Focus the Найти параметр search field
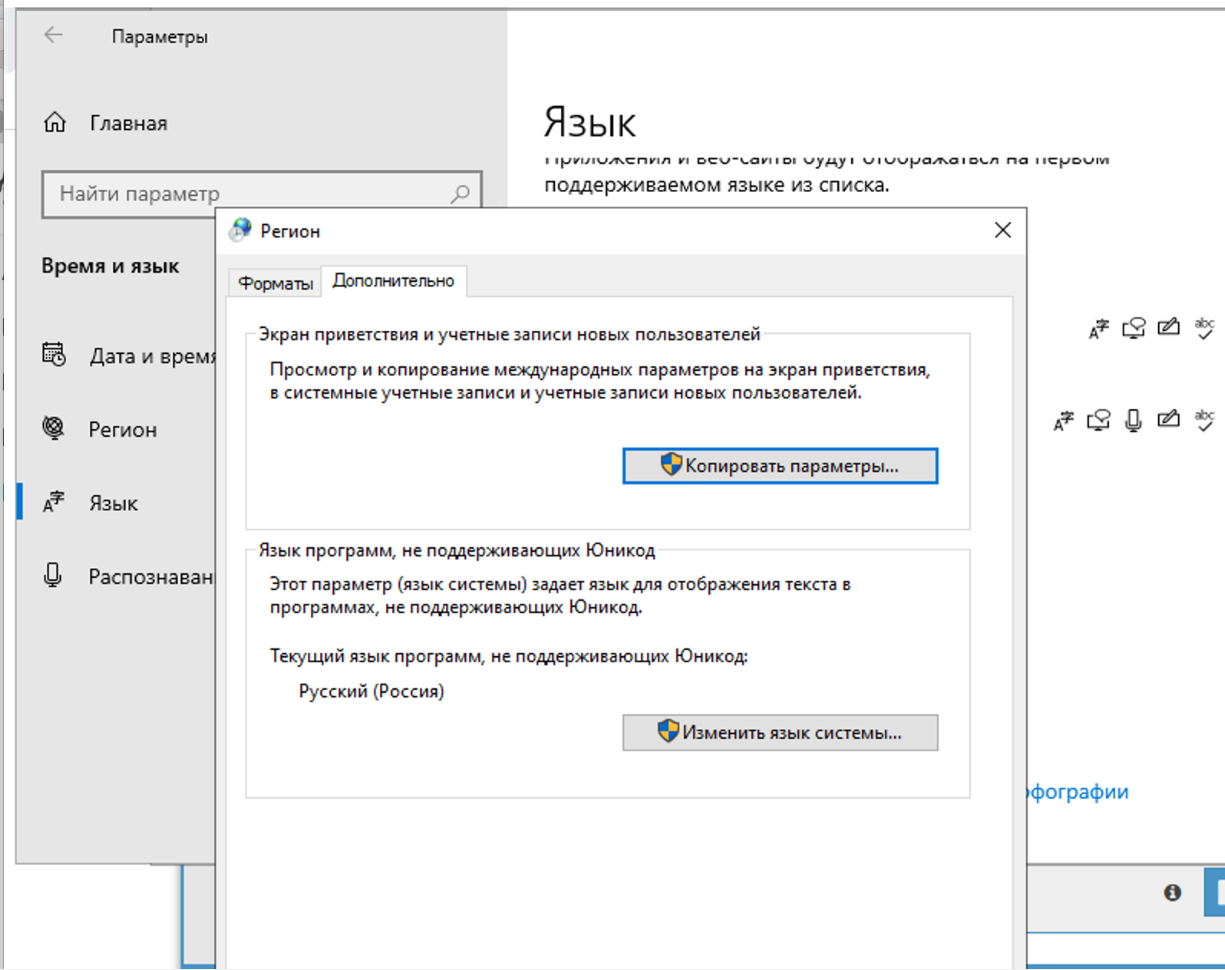 [x=250, y=194]
